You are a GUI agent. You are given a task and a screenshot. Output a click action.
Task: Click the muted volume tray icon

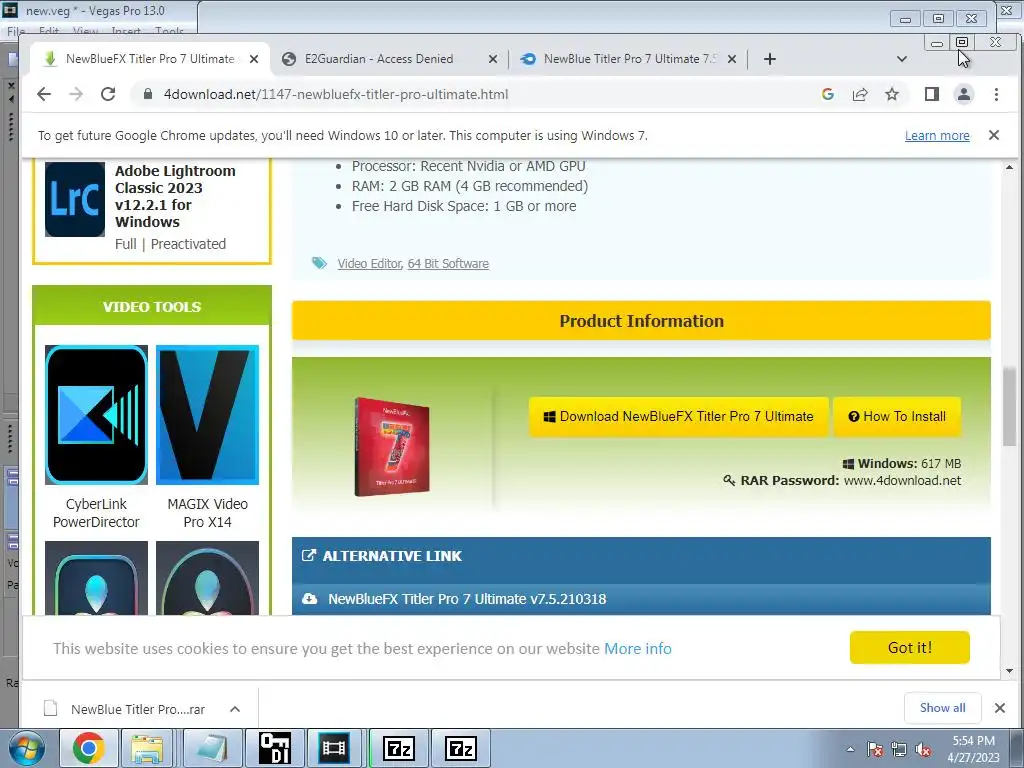click(x=923, y=749)
